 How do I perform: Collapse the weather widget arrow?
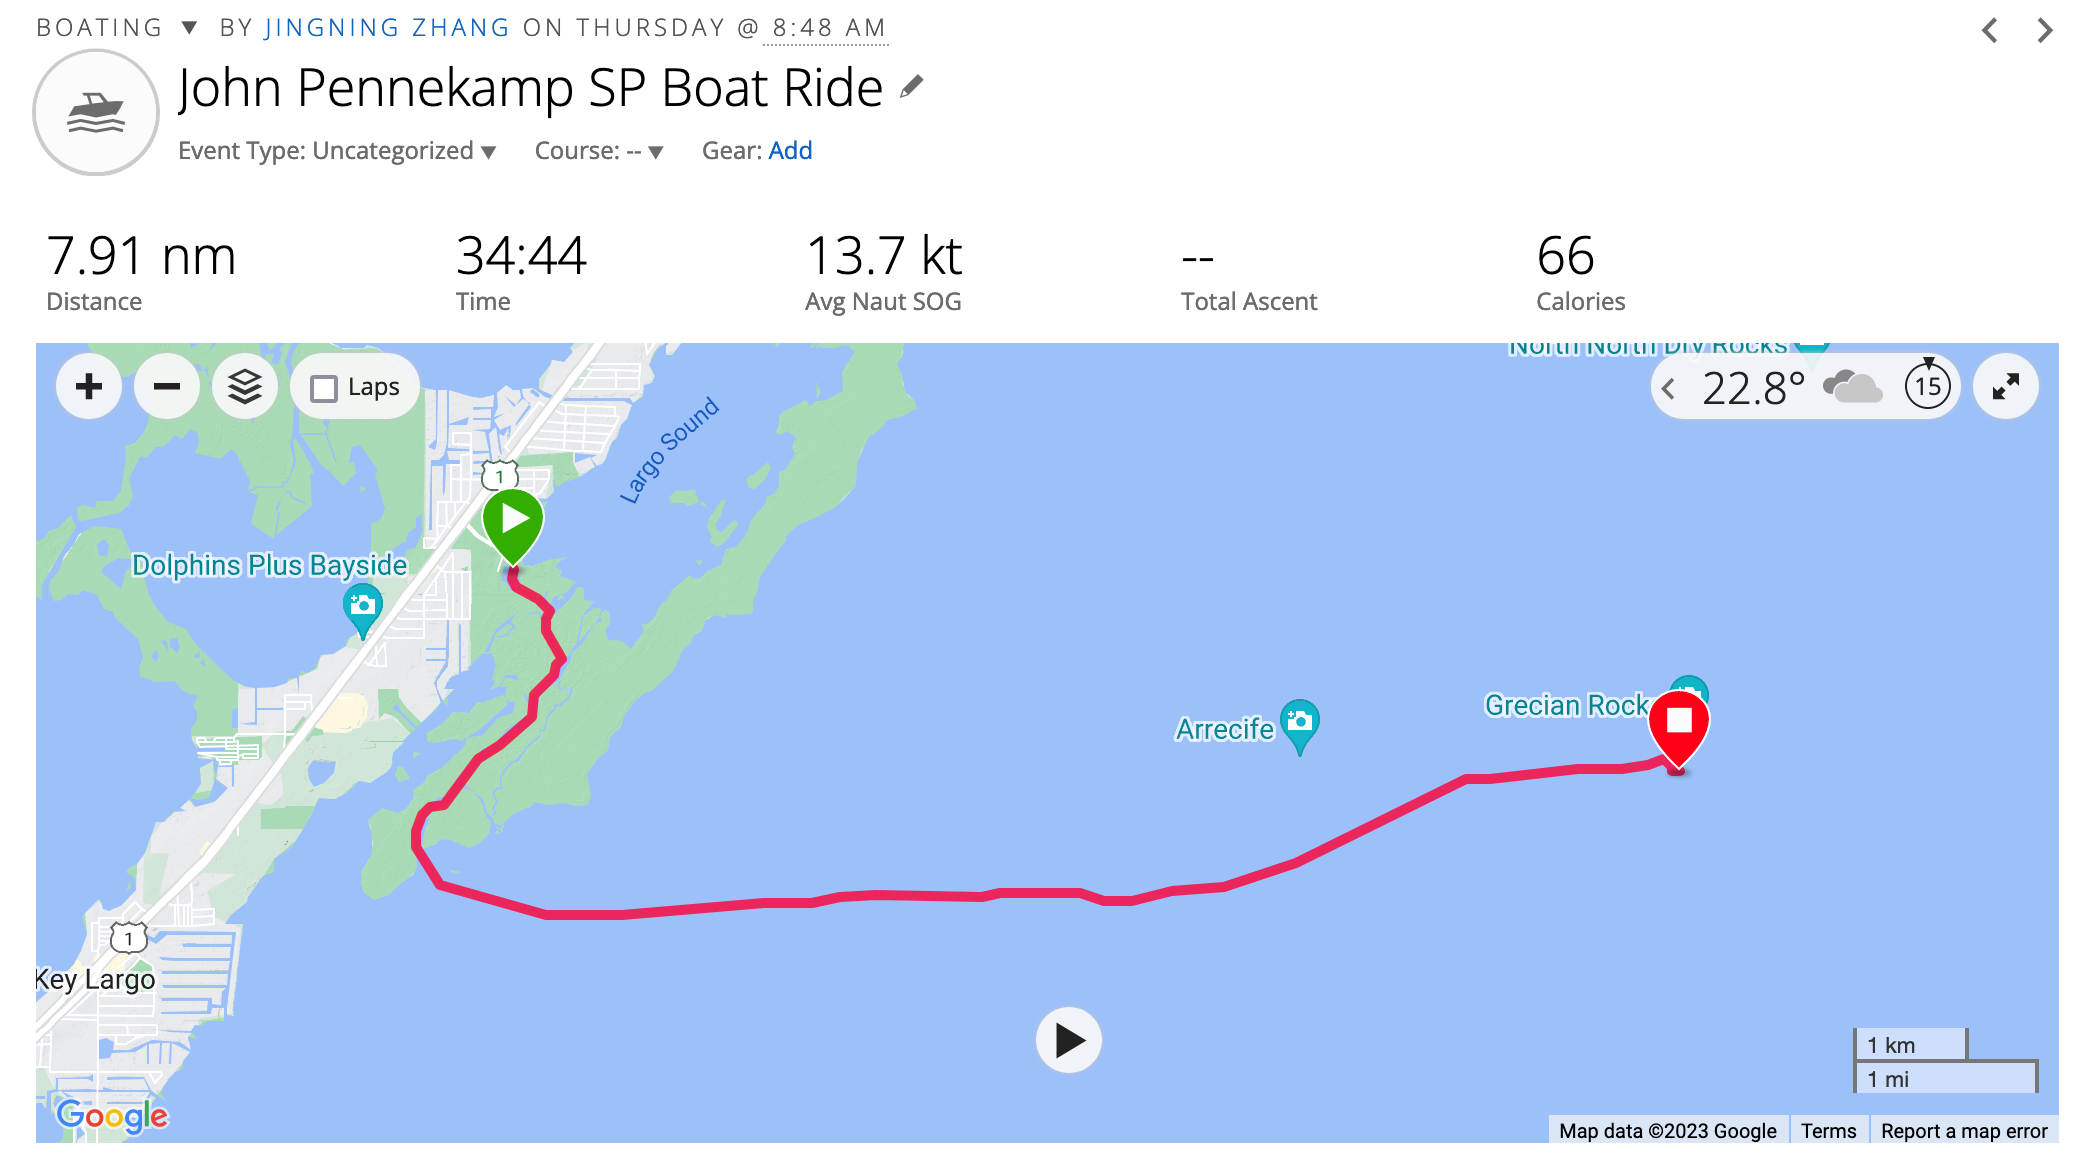coord(1668,388)
